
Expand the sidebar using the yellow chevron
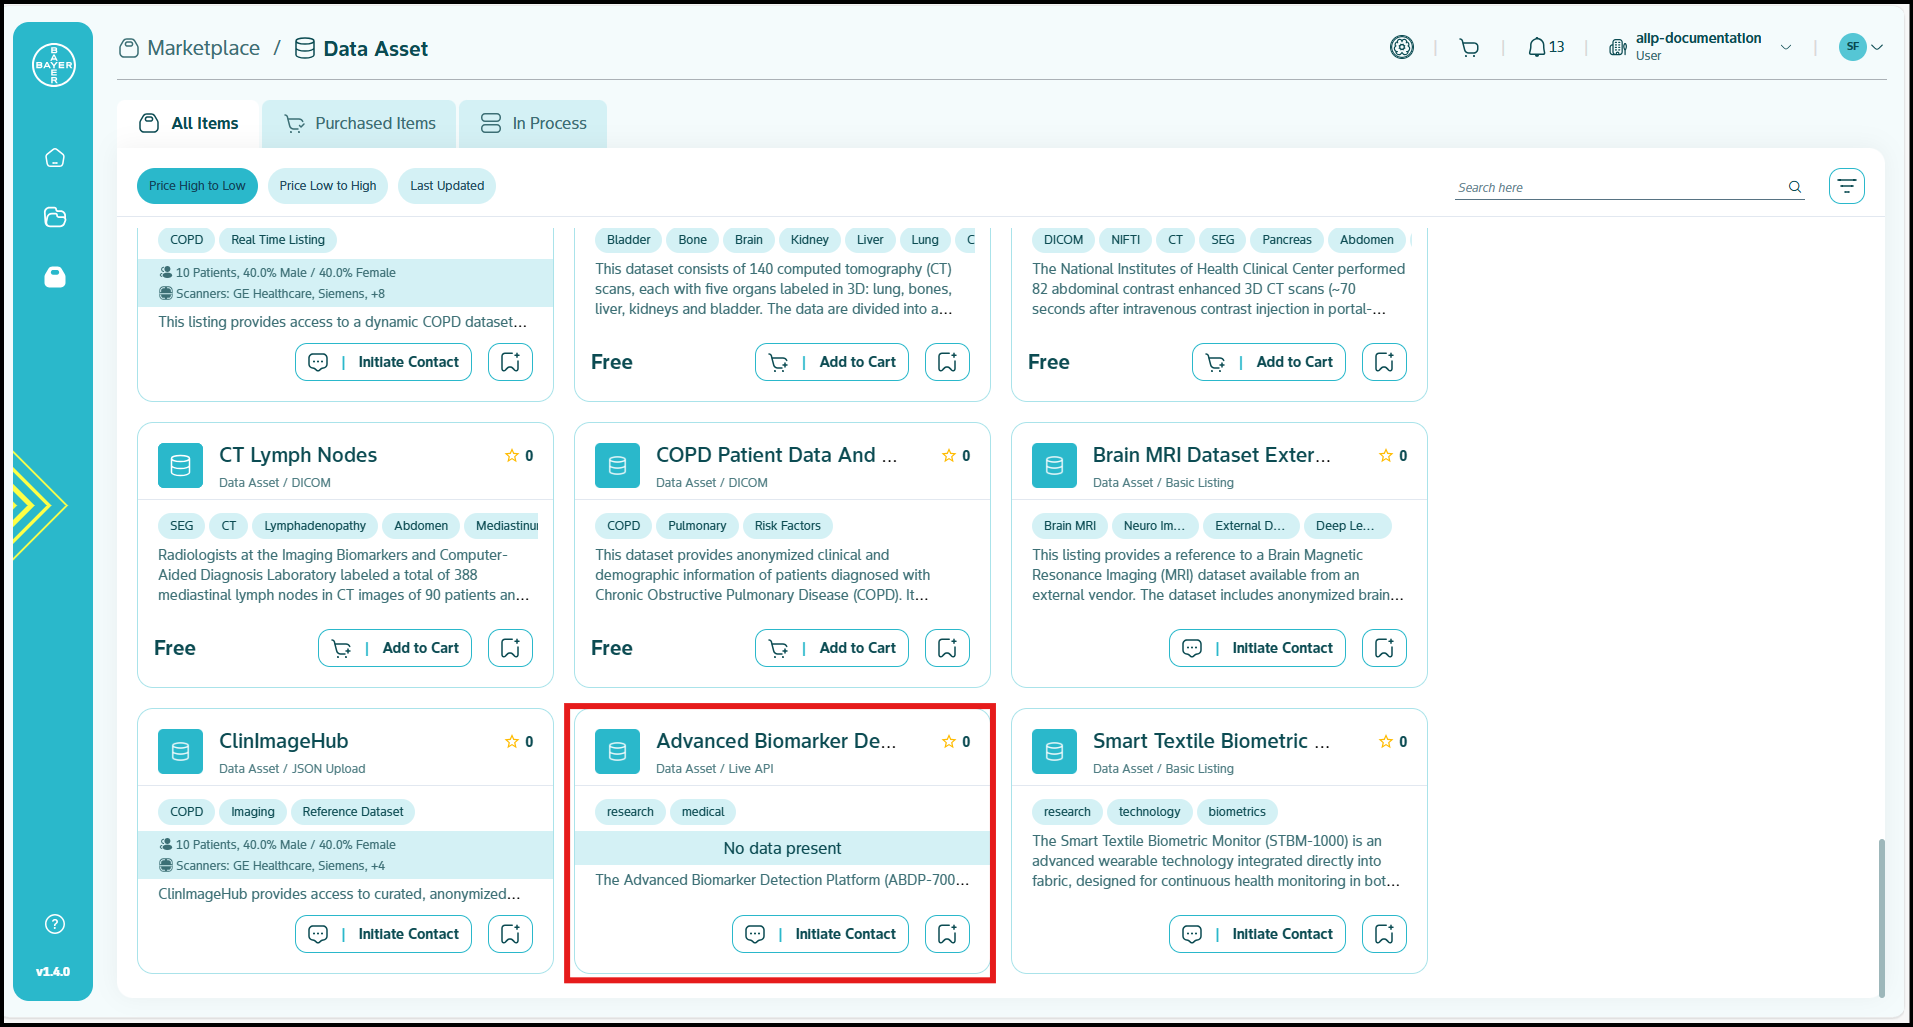tap(38, 505)
